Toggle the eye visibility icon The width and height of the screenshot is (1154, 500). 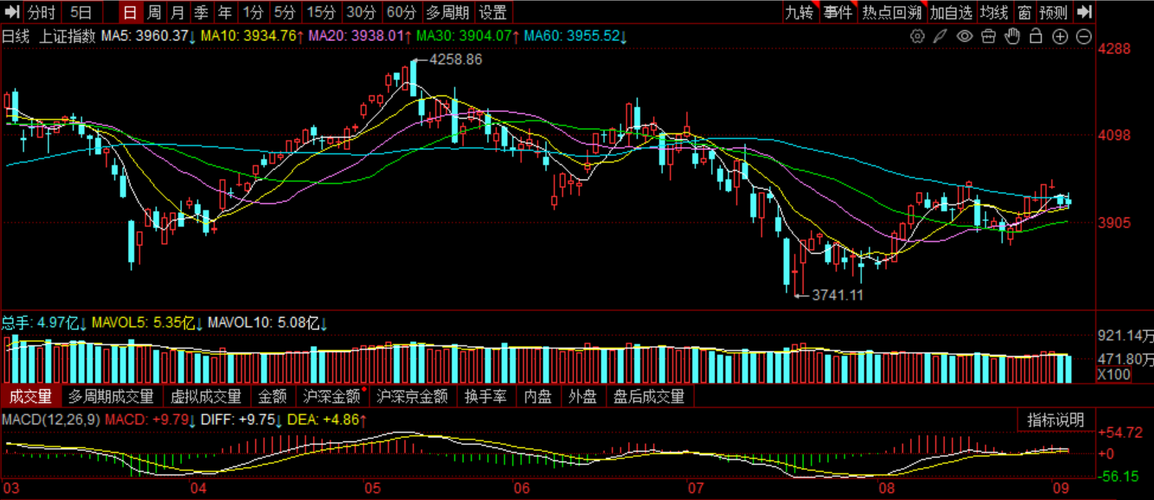point(965,36)
